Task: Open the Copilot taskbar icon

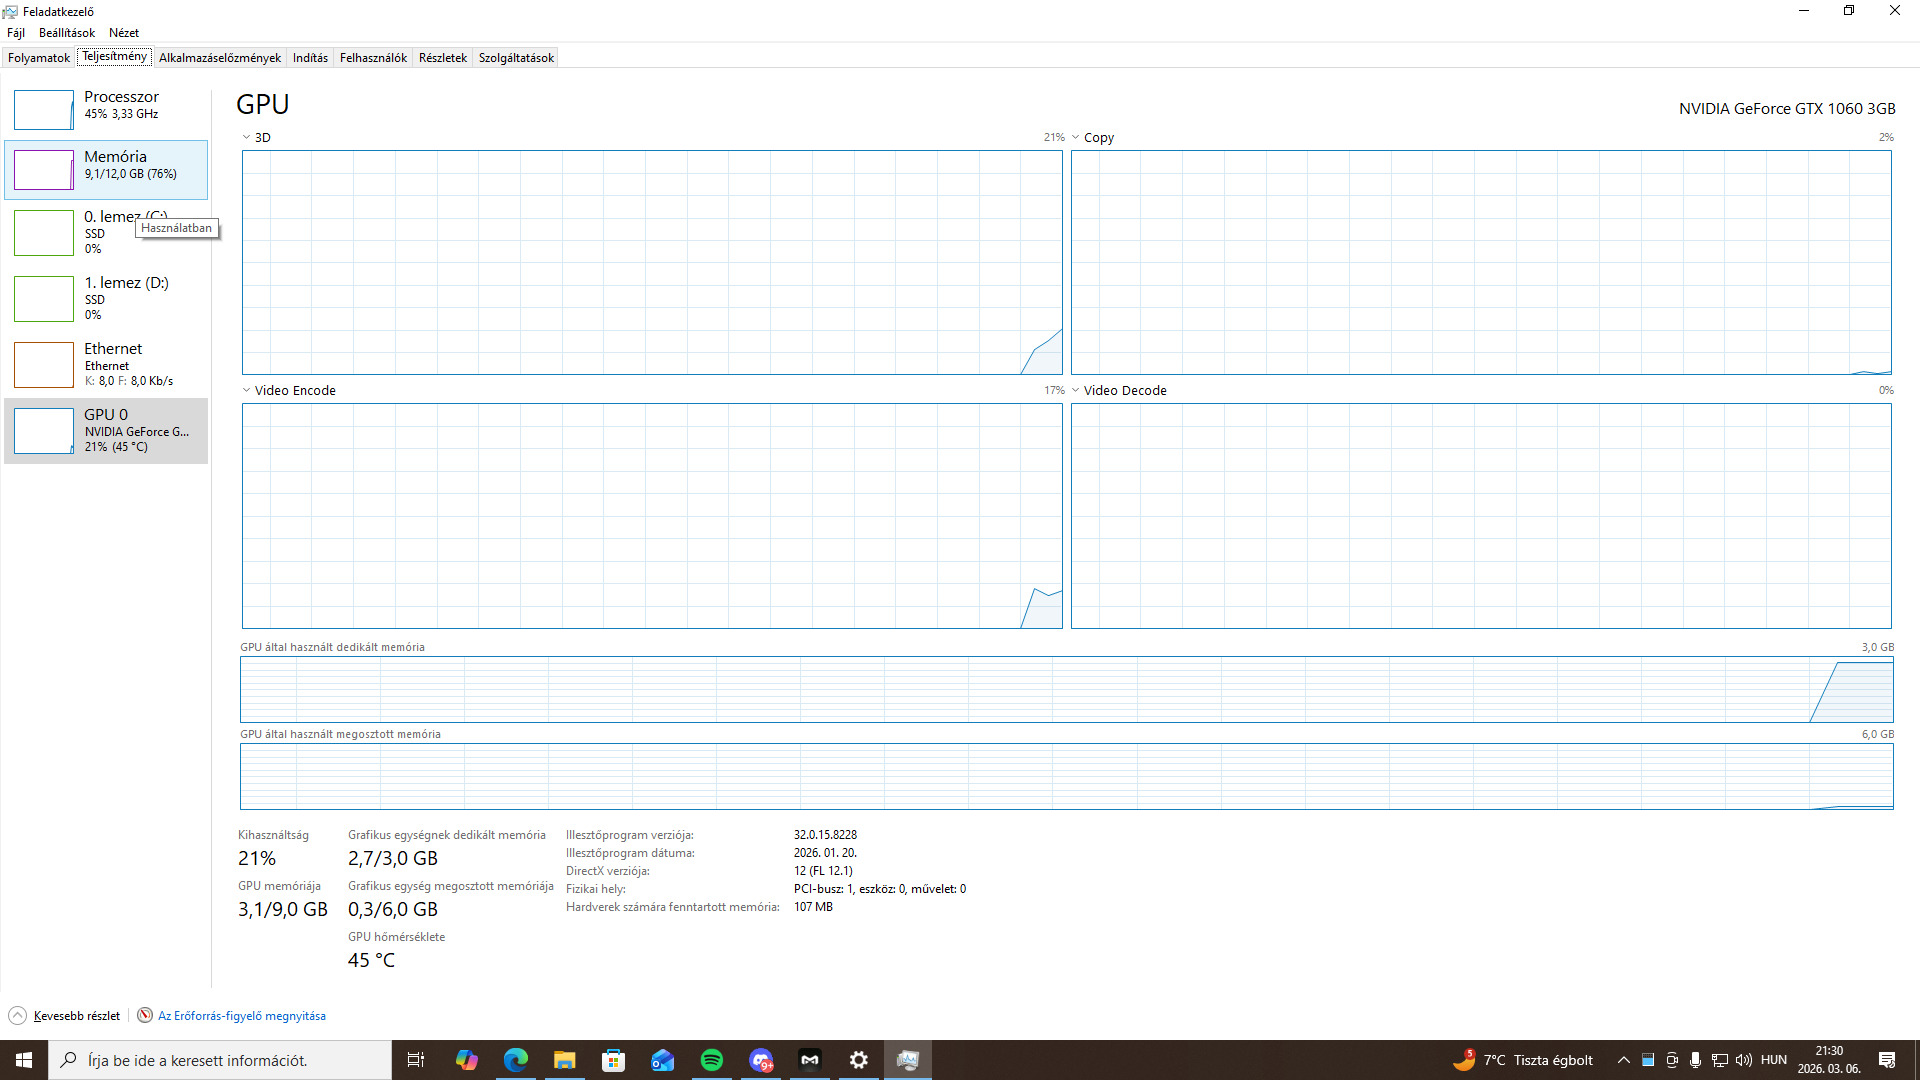Action: coord(466,1060)
